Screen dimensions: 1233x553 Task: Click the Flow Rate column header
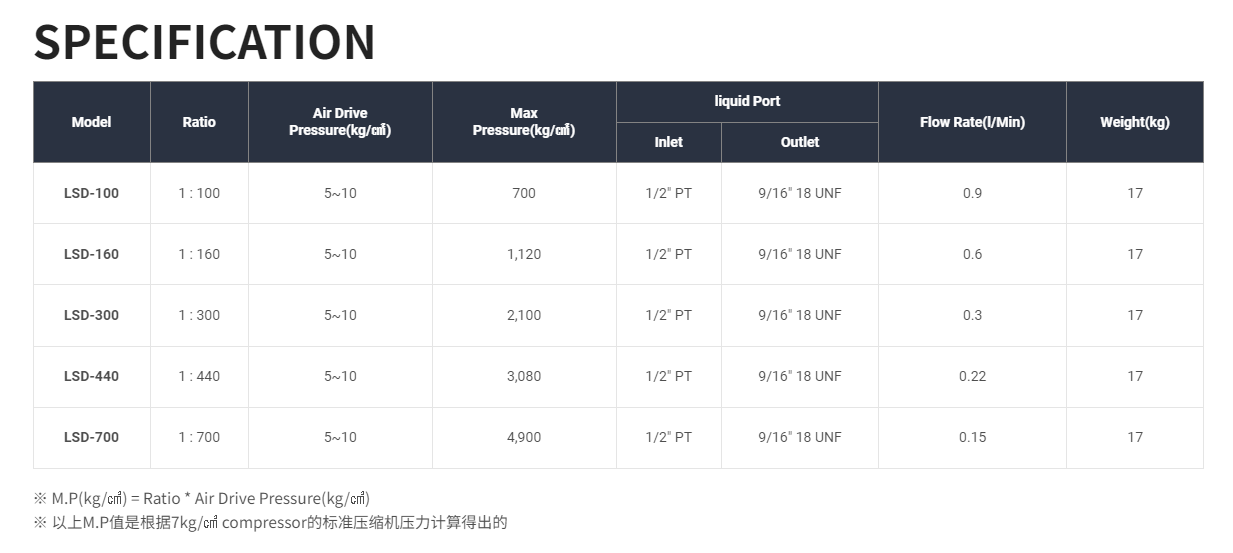(972, 122)
